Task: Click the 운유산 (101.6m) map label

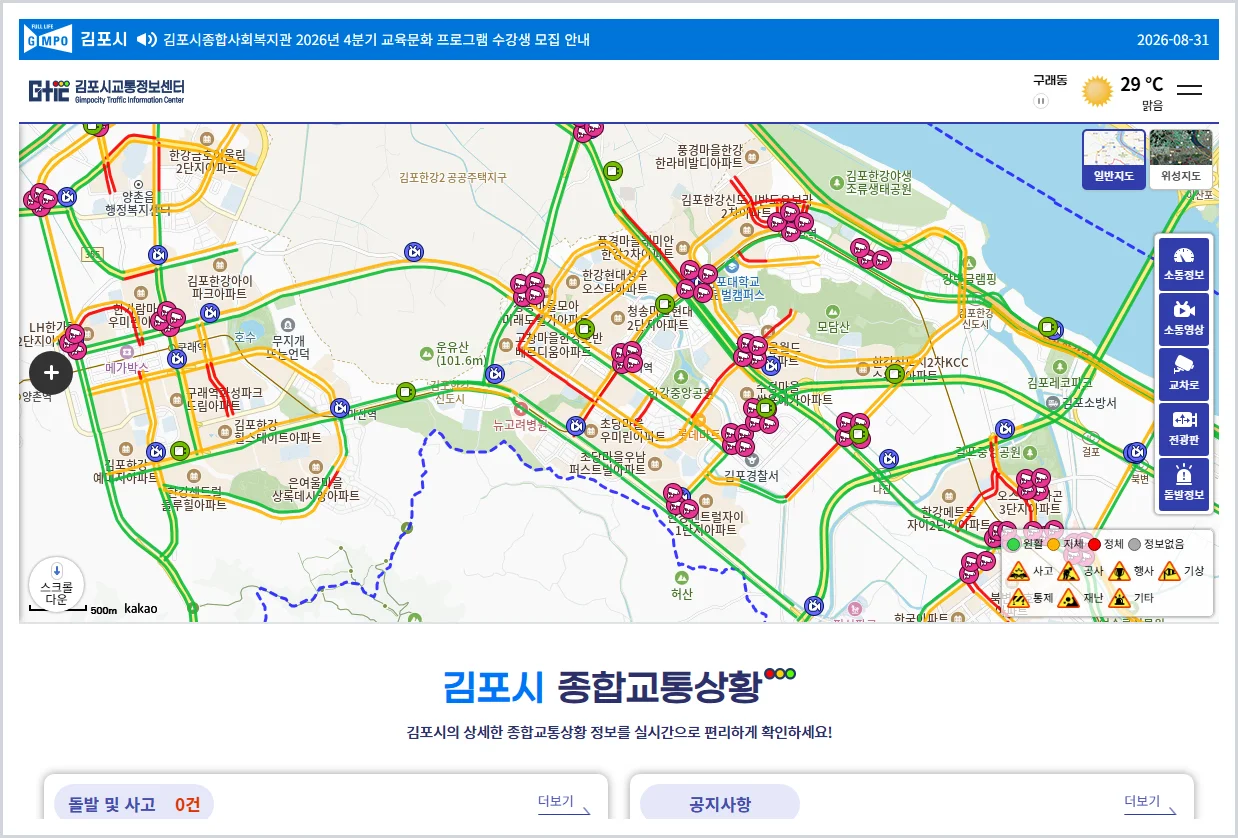Action: (x=461, y=354)
